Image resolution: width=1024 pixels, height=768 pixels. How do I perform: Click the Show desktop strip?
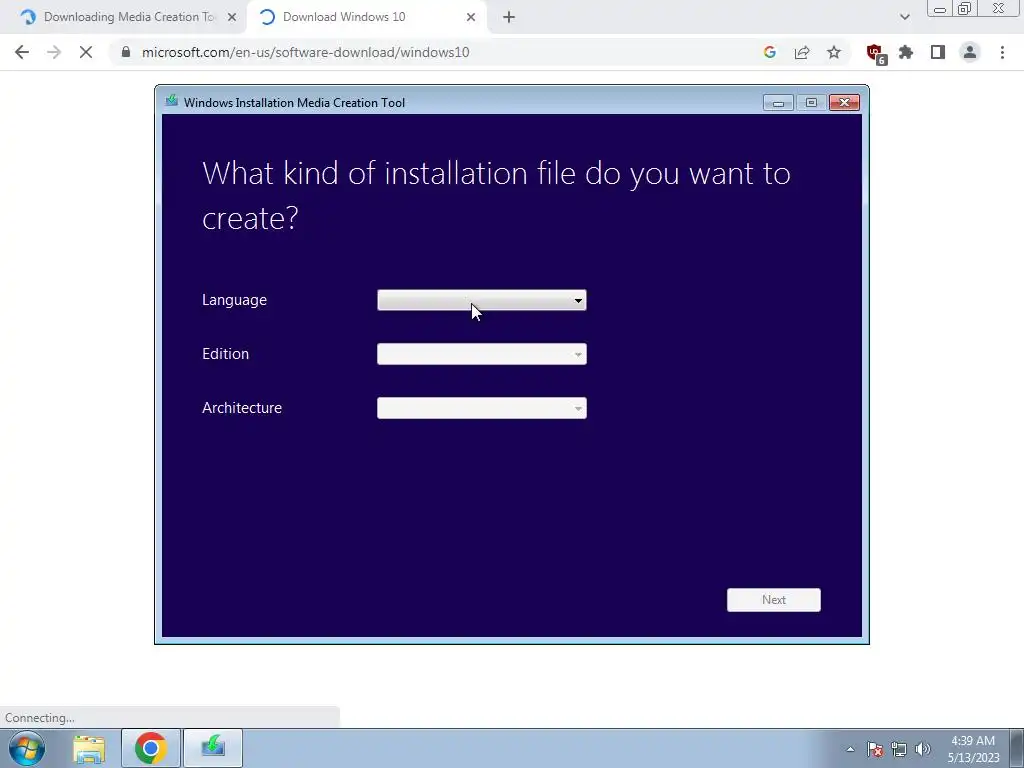1016,748
